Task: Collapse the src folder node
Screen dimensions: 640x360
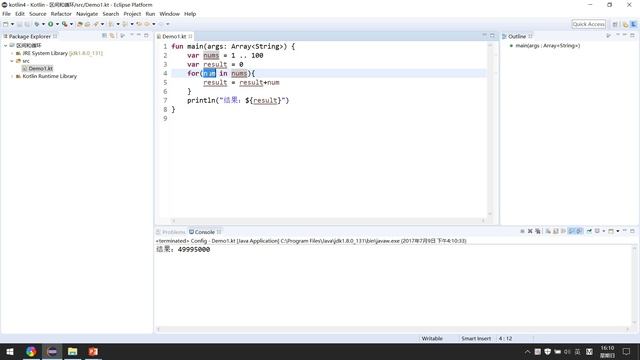Action: pos(12,61)
